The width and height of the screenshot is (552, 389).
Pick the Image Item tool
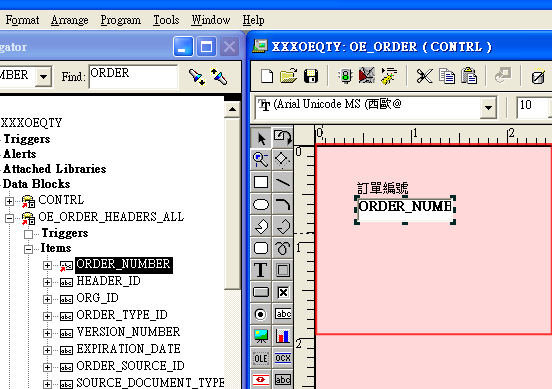point(261,336)
